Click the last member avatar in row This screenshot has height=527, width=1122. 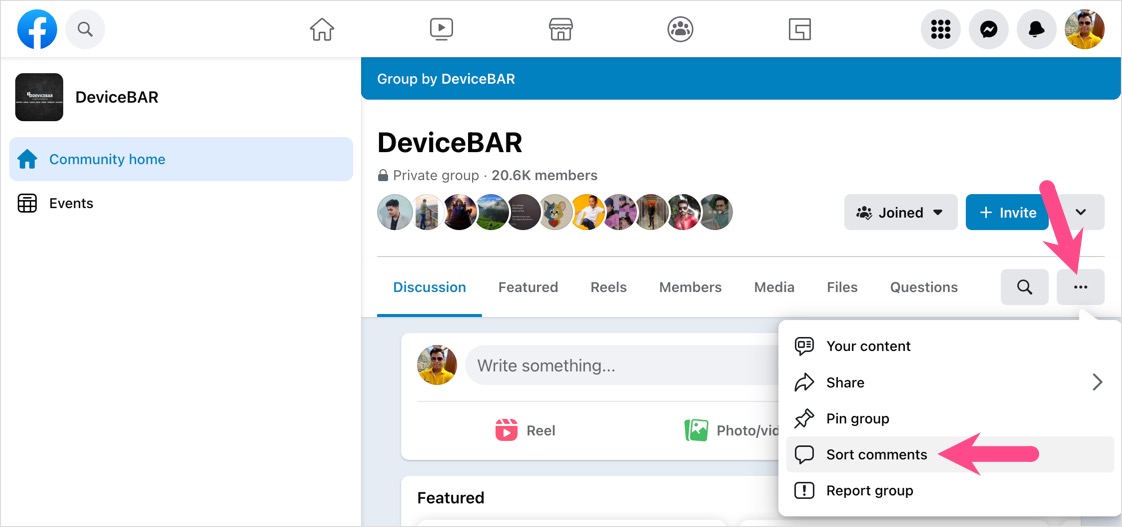(716, 212)
